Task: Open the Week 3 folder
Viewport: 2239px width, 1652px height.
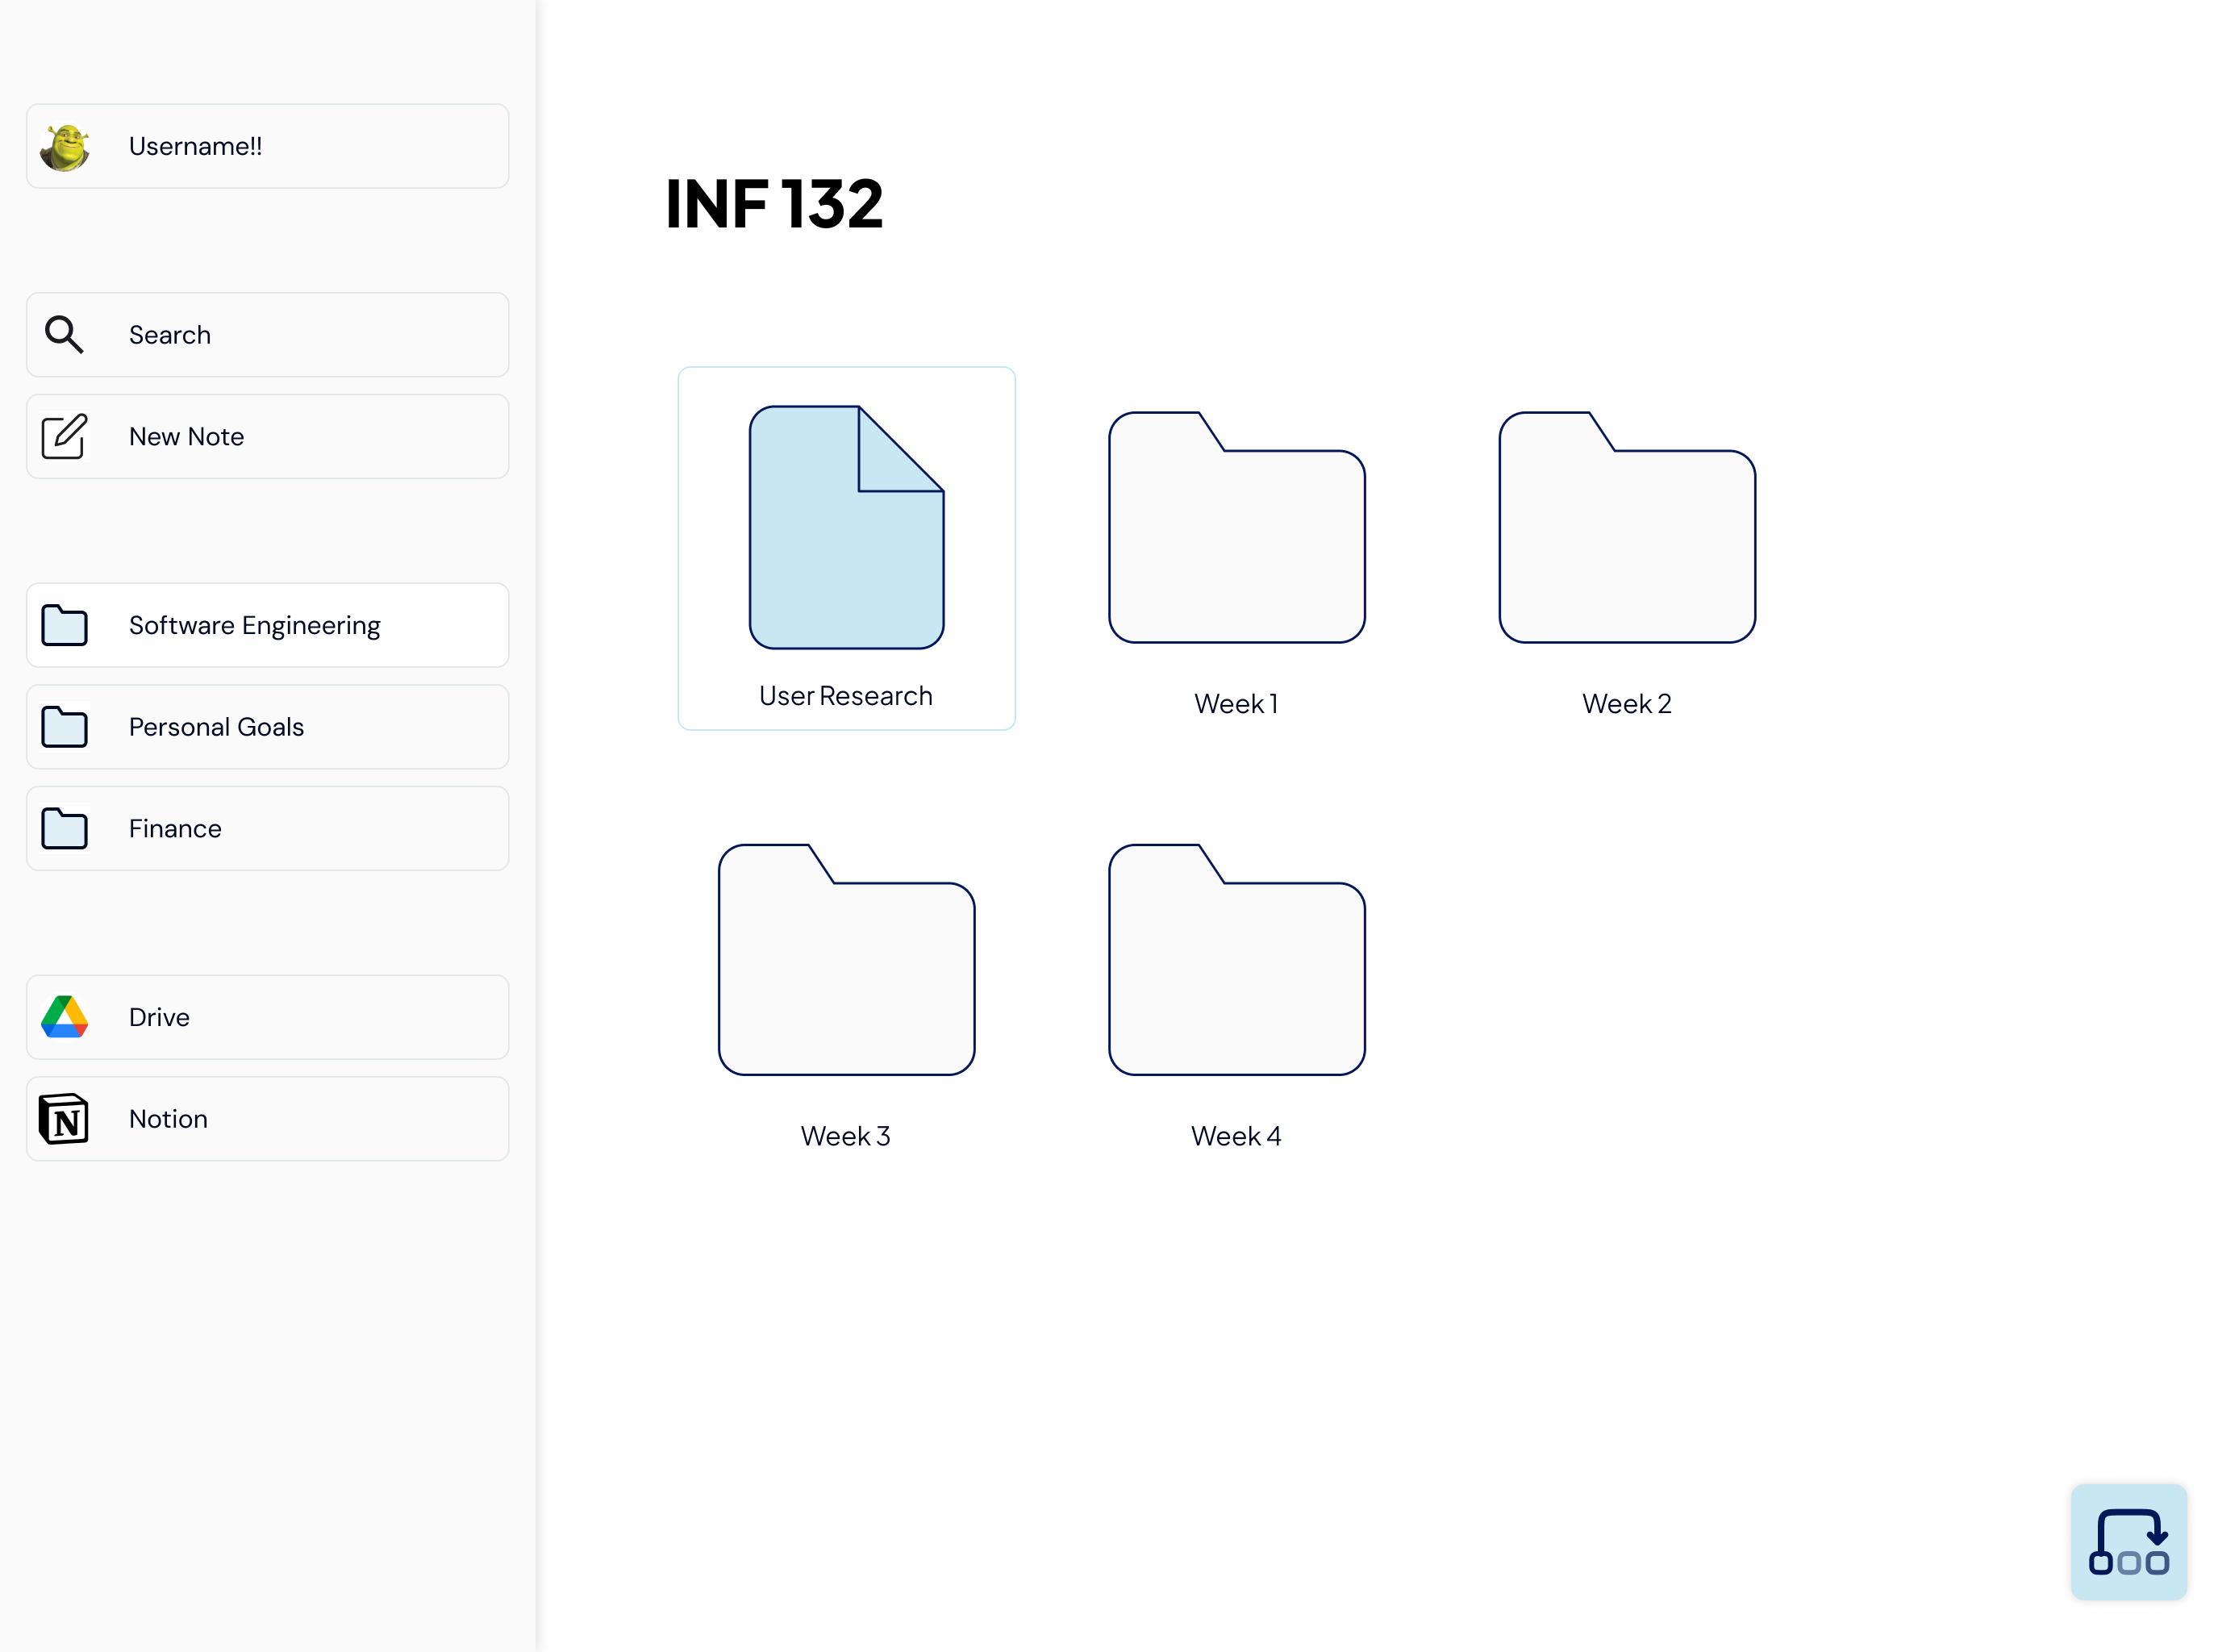Action: (x=848, y=961)
